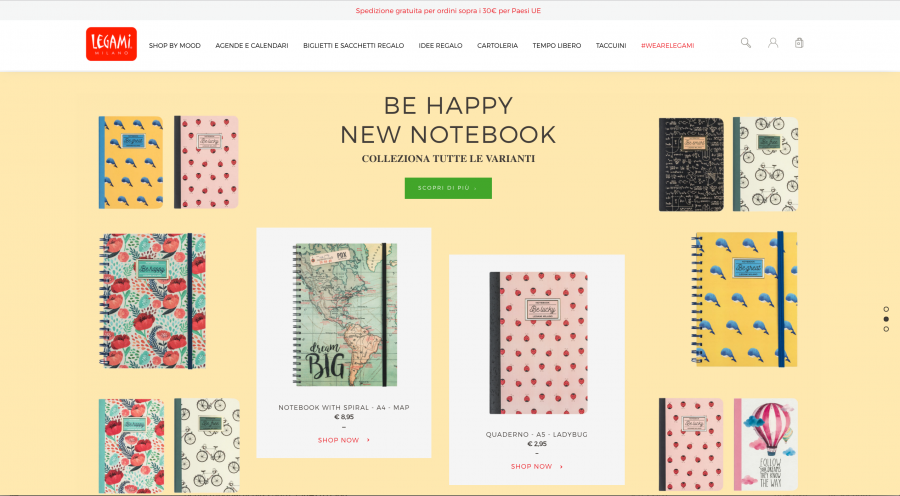
Task: Open Biglietti e Sacchetti Regalo menu
Action: point(354,45)
